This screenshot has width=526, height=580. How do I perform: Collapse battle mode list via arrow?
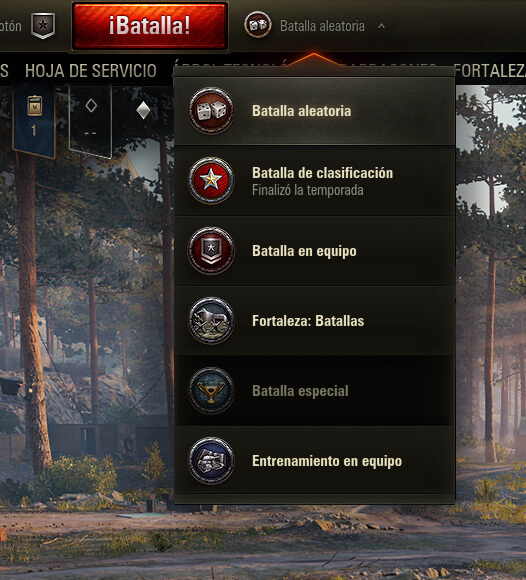[381, 26]
